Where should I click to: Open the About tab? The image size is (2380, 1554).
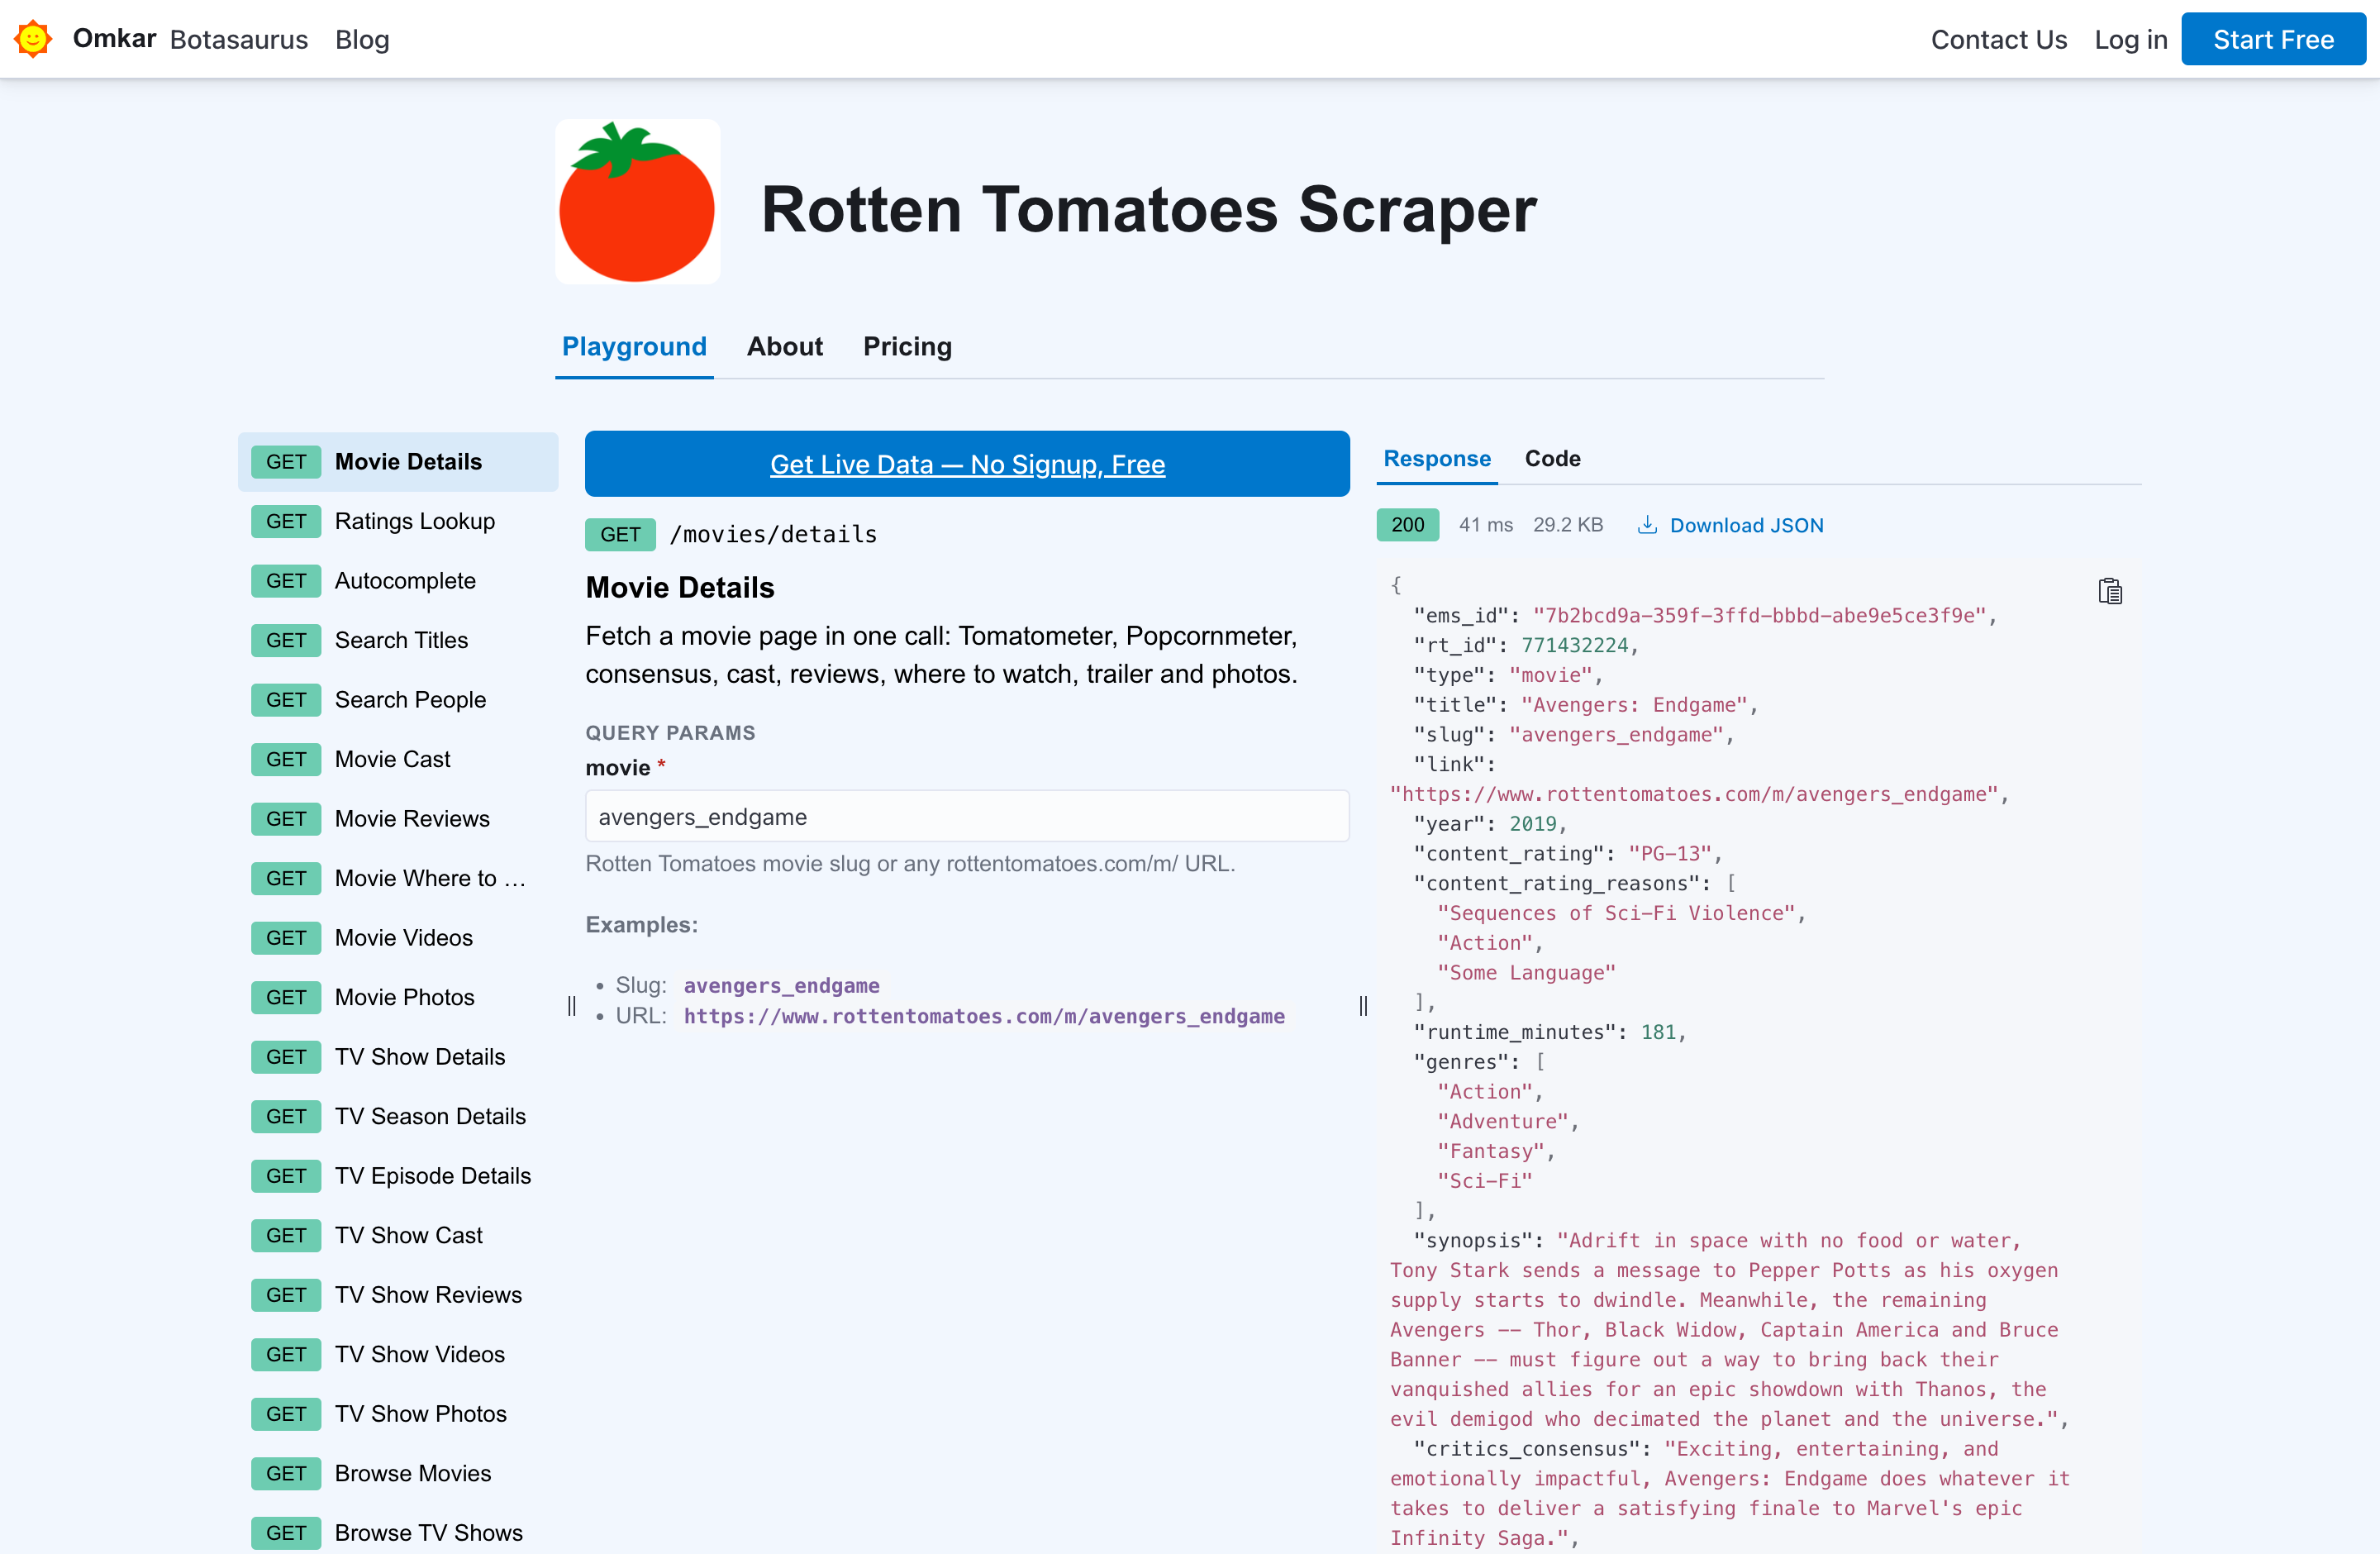pos(785,346)
